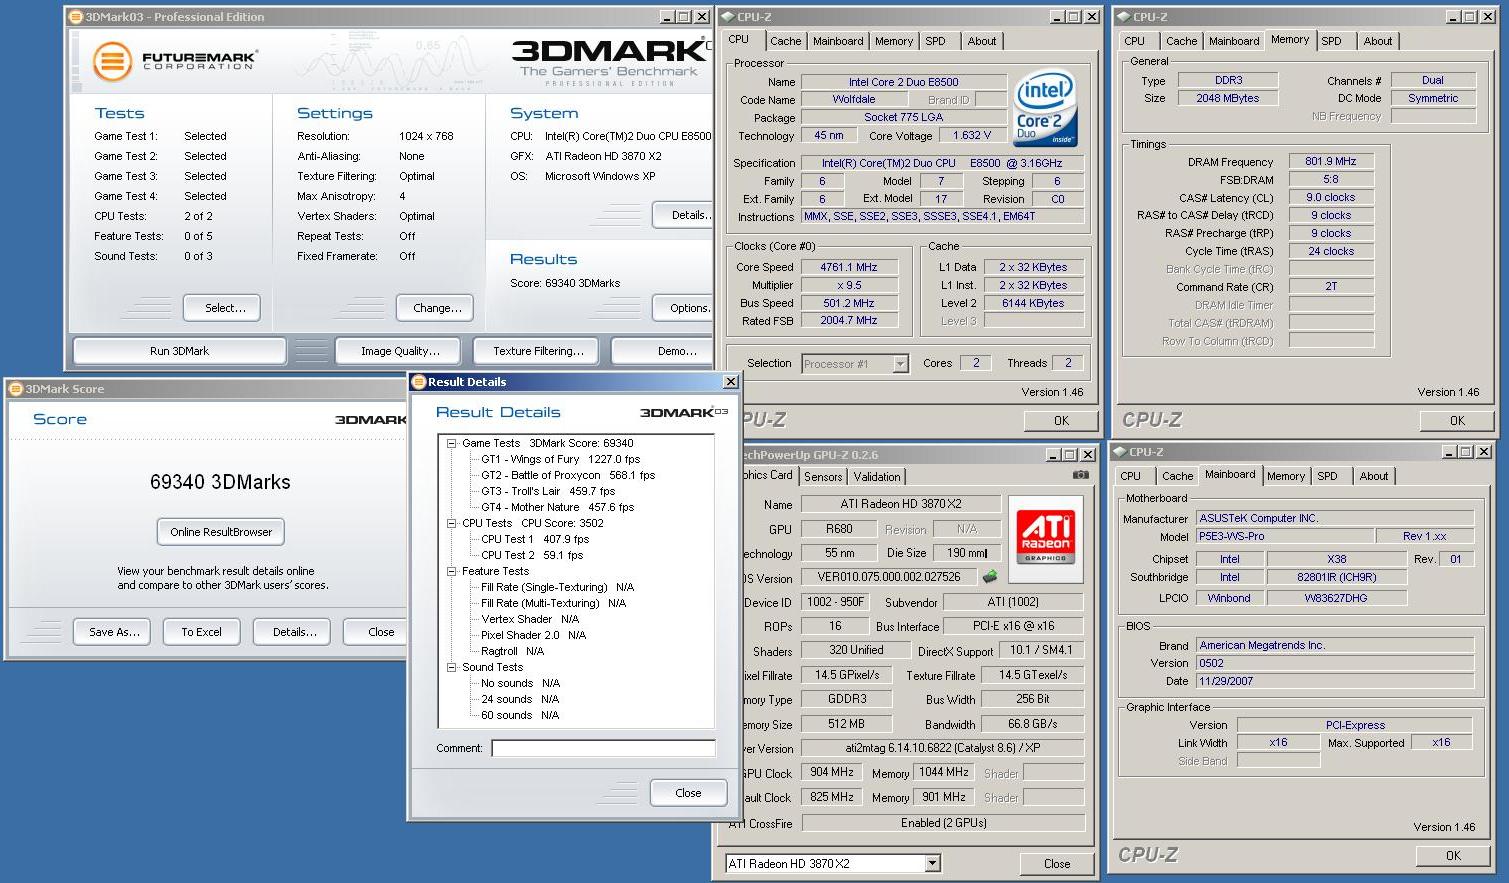Open the SPD tab in bottom-right CPU-Z
1509x883 pixels.
click(1327, 476)
